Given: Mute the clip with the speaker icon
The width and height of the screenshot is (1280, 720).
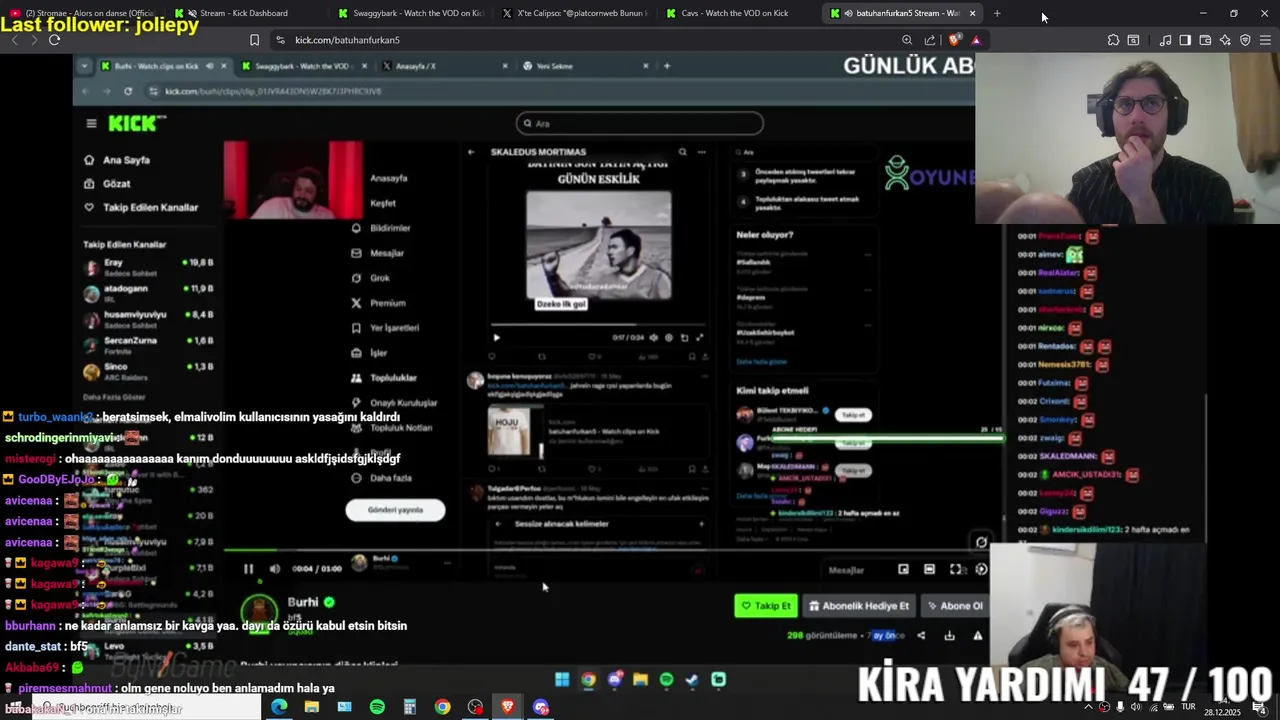Looking at the screenshot, I should pos(275,569).
